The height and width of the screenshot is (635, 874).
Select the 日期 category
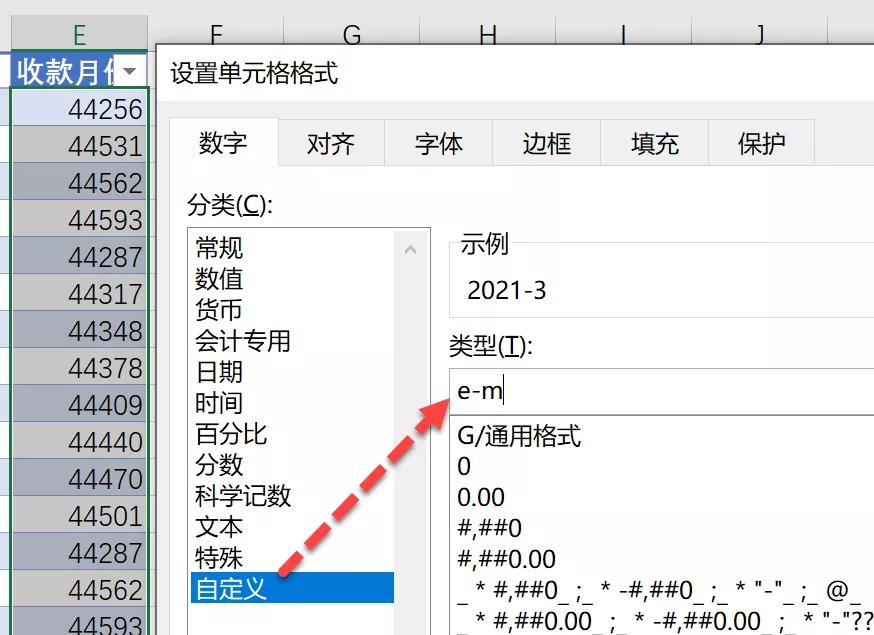219,372
